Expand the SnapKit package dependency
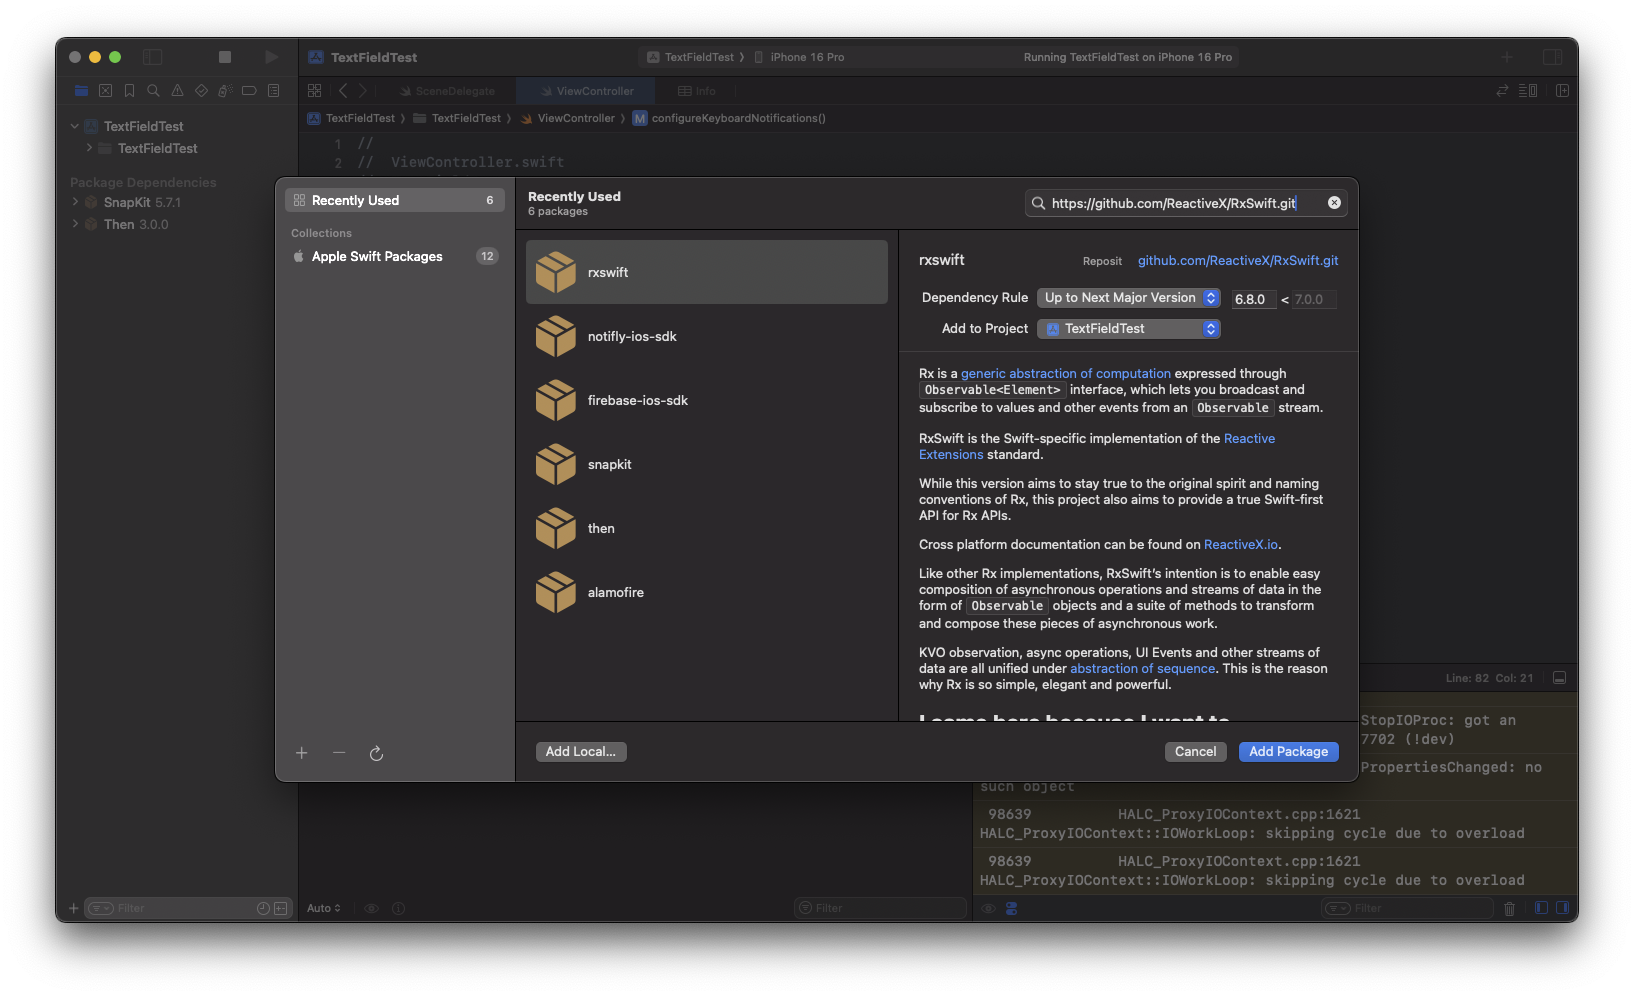The height and width of the screenshot is (996, 1634). [75, 202]
